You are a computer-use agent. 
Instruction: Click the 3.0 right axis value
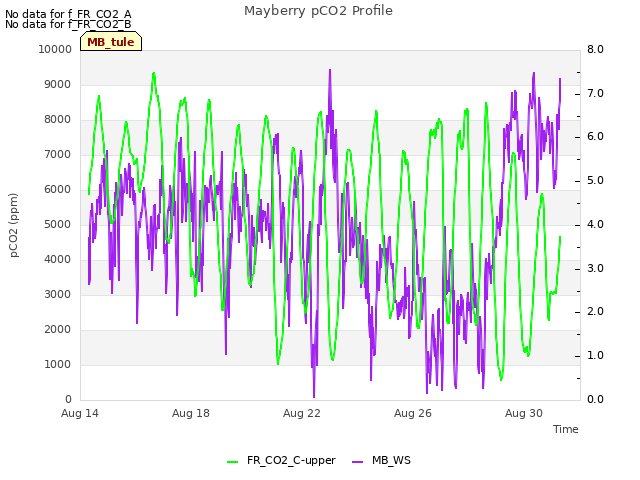tap(595, 269)
